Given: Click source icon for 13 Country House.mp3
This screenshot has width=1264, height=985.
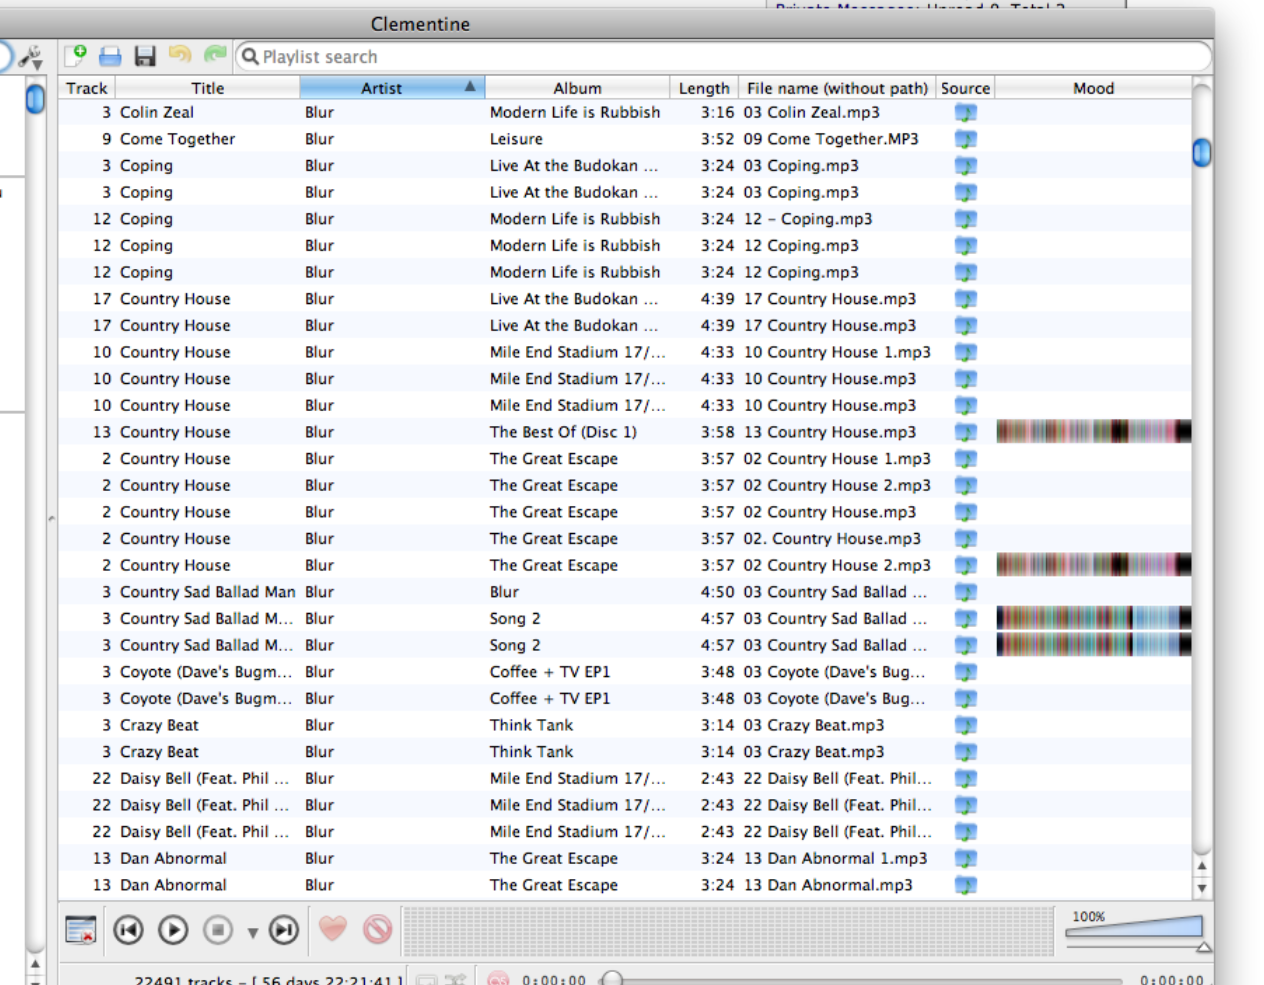Looking at the screenshot, I should click(x=965, y=432).
